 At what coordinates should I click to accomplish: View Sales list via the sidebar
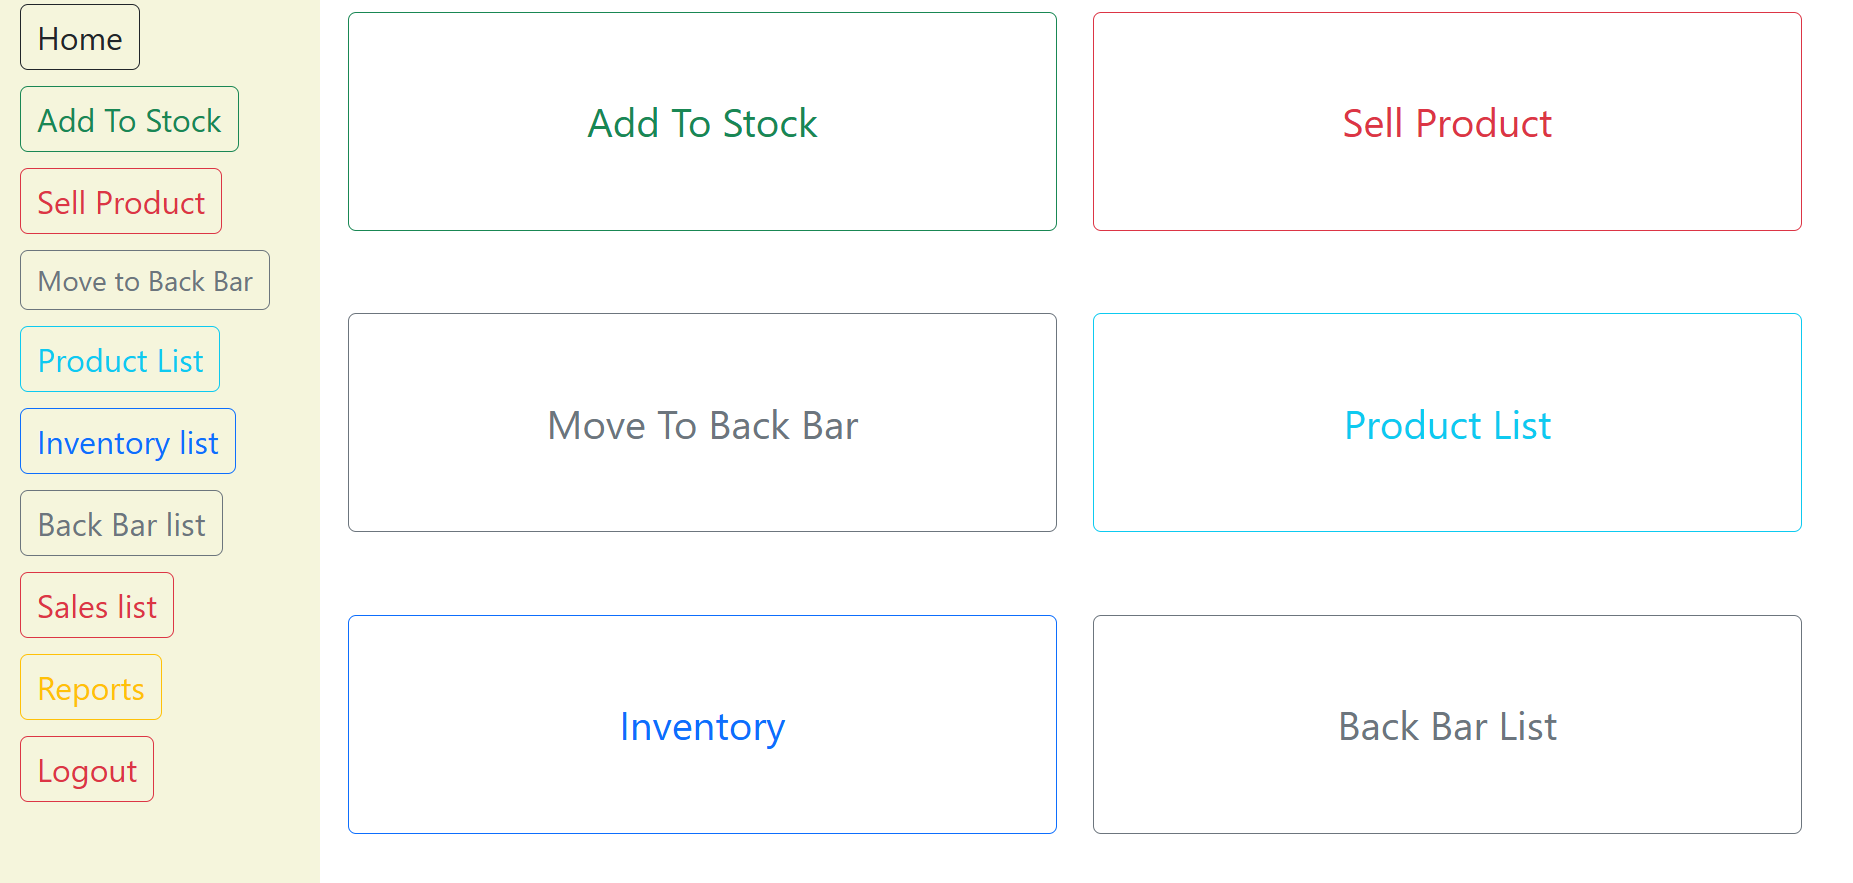pos(96,604)
